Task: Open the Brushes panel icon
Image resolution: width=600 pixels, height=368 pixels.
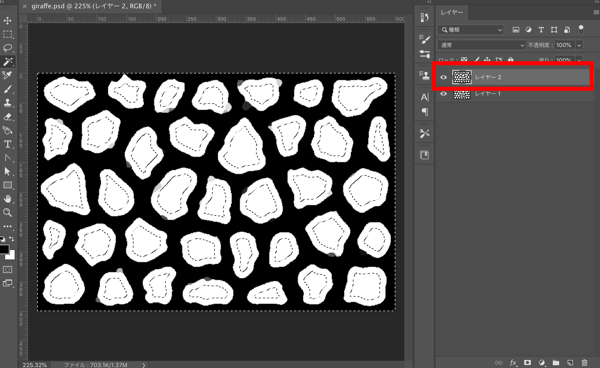Action: [x=425, y=54]
